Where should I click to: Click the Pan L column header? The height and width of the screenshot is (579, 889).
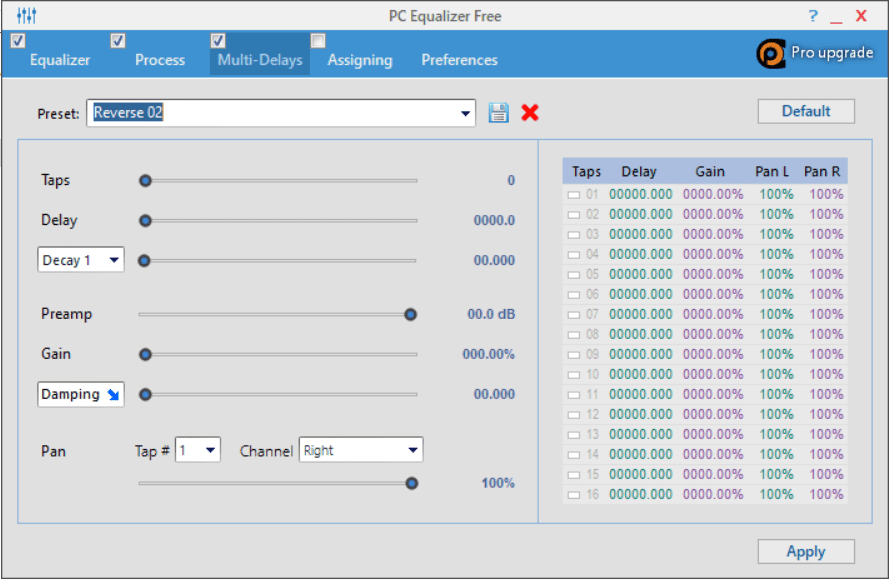click(x=772, y=172)
